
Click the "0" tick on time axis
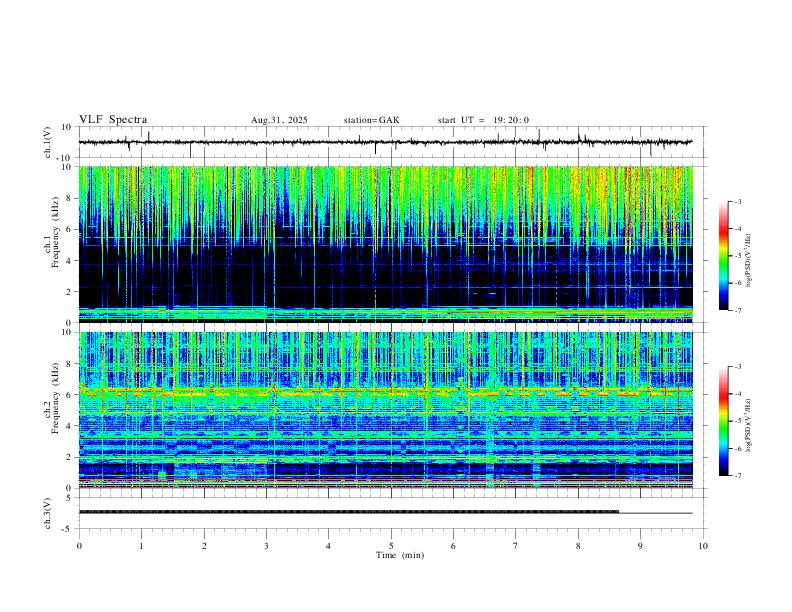79,546
